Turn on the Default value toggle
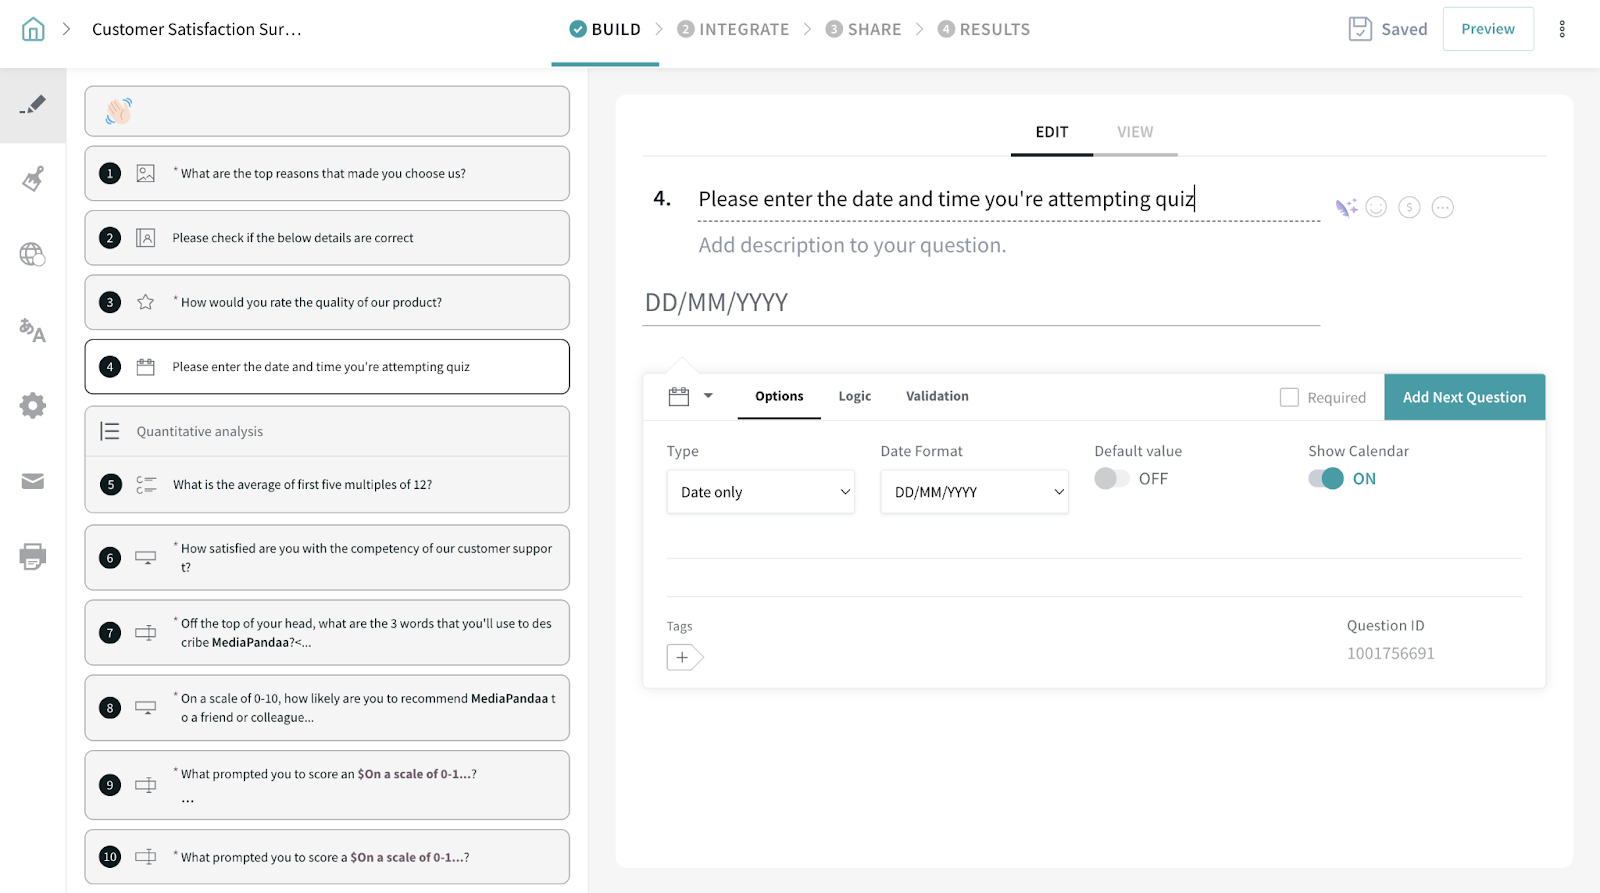Image resolution: width=1600 pixels, height=893 pixels. click(x=1111, y=479)
